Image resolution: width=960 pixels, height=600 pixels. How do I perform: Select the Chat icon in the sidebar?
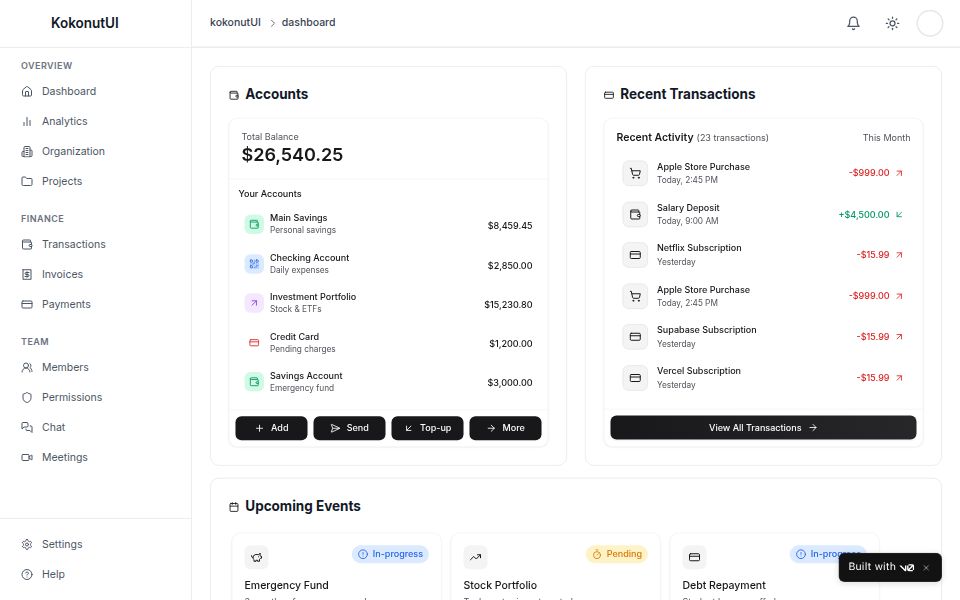28,427
